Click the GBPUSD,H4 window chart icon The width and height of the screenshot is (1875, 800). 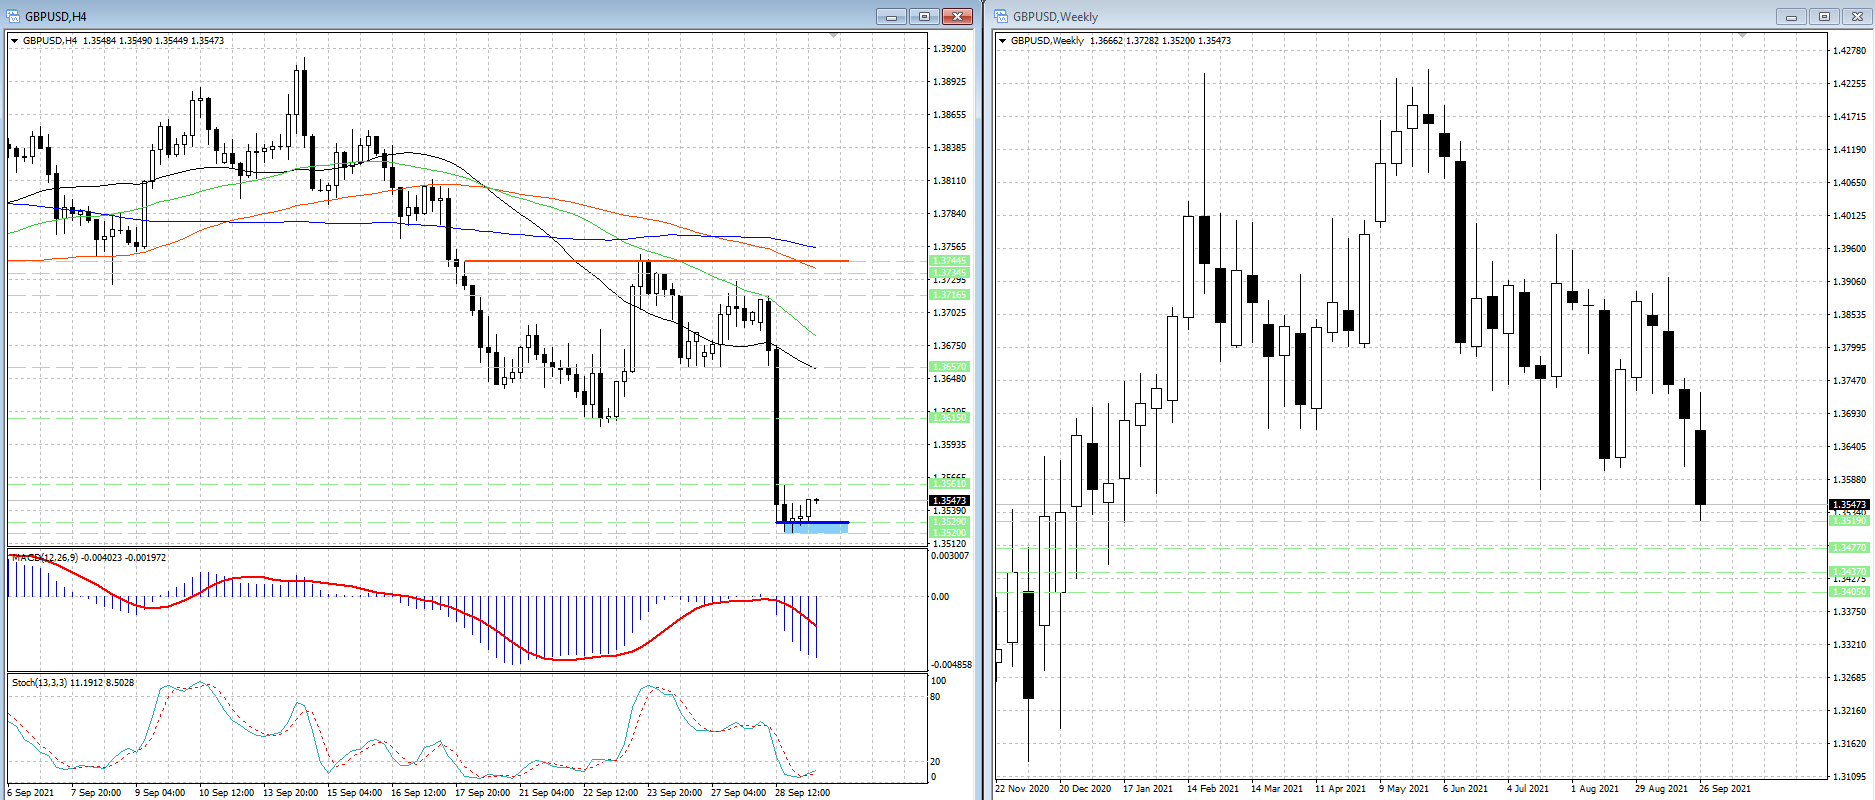point(13,16)
